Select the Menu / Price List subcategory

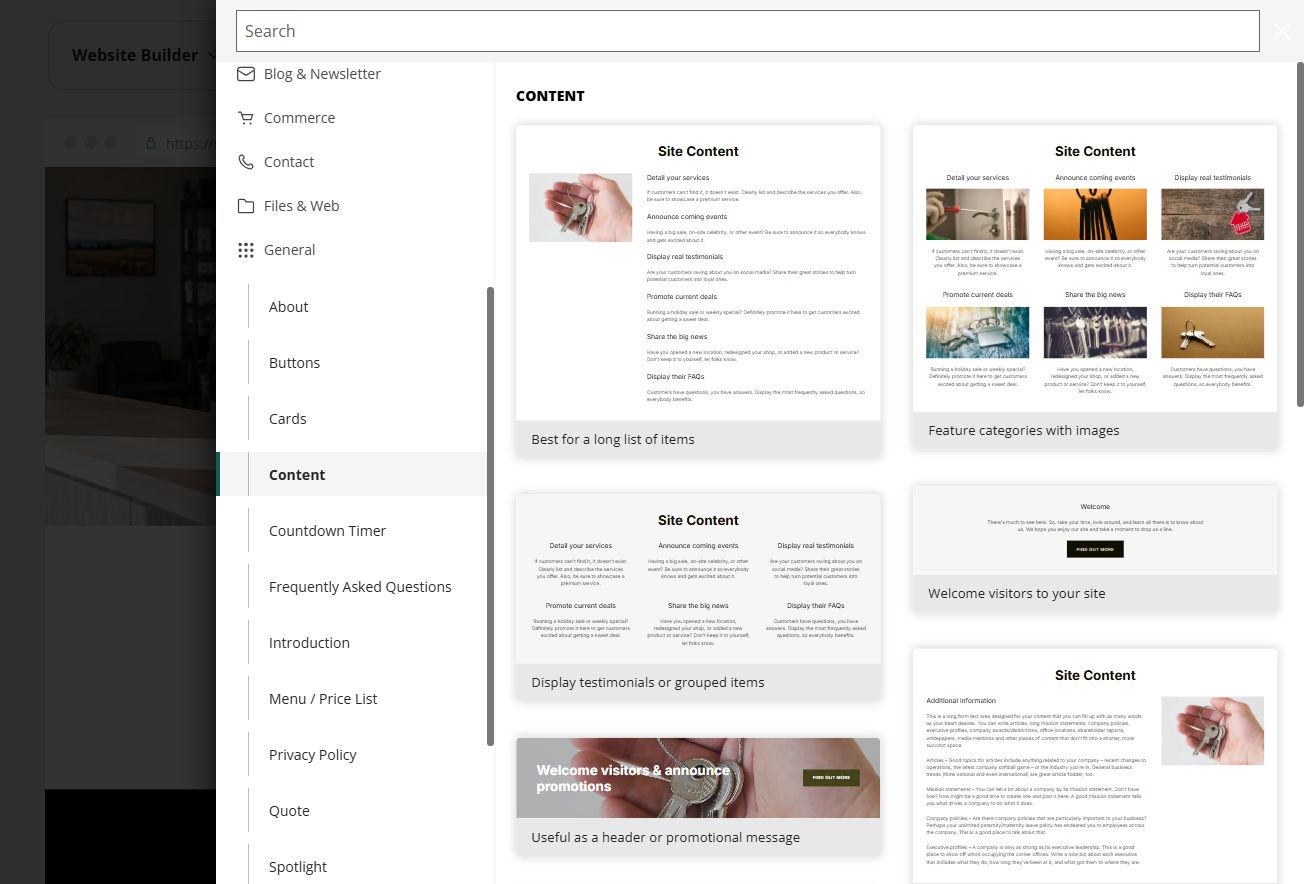tap(352, 699)
